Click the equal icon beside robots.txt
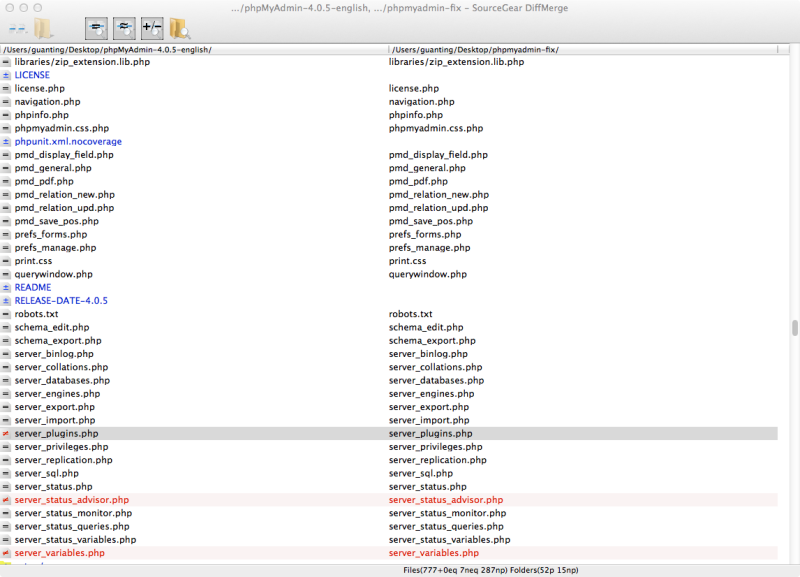The height and width of the screenshot is (577, 800). [x=6, y=314]
